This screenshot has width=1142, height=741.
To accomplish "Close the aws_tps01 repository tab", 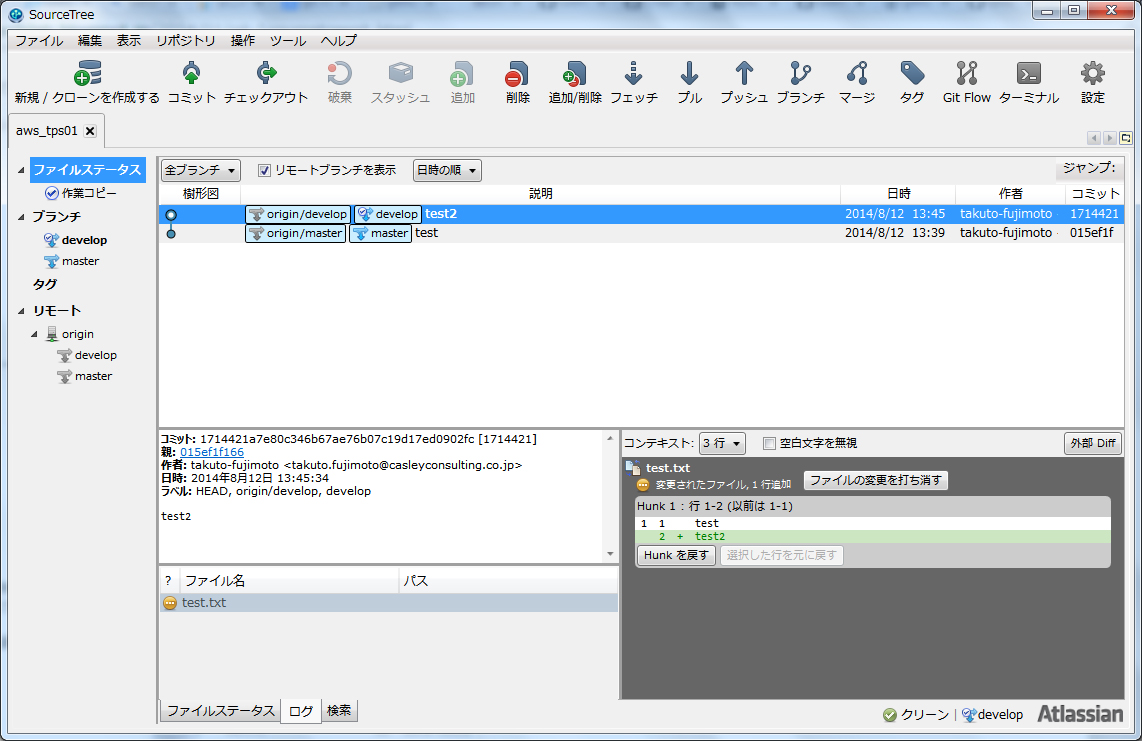I will [x=90, y=131].
